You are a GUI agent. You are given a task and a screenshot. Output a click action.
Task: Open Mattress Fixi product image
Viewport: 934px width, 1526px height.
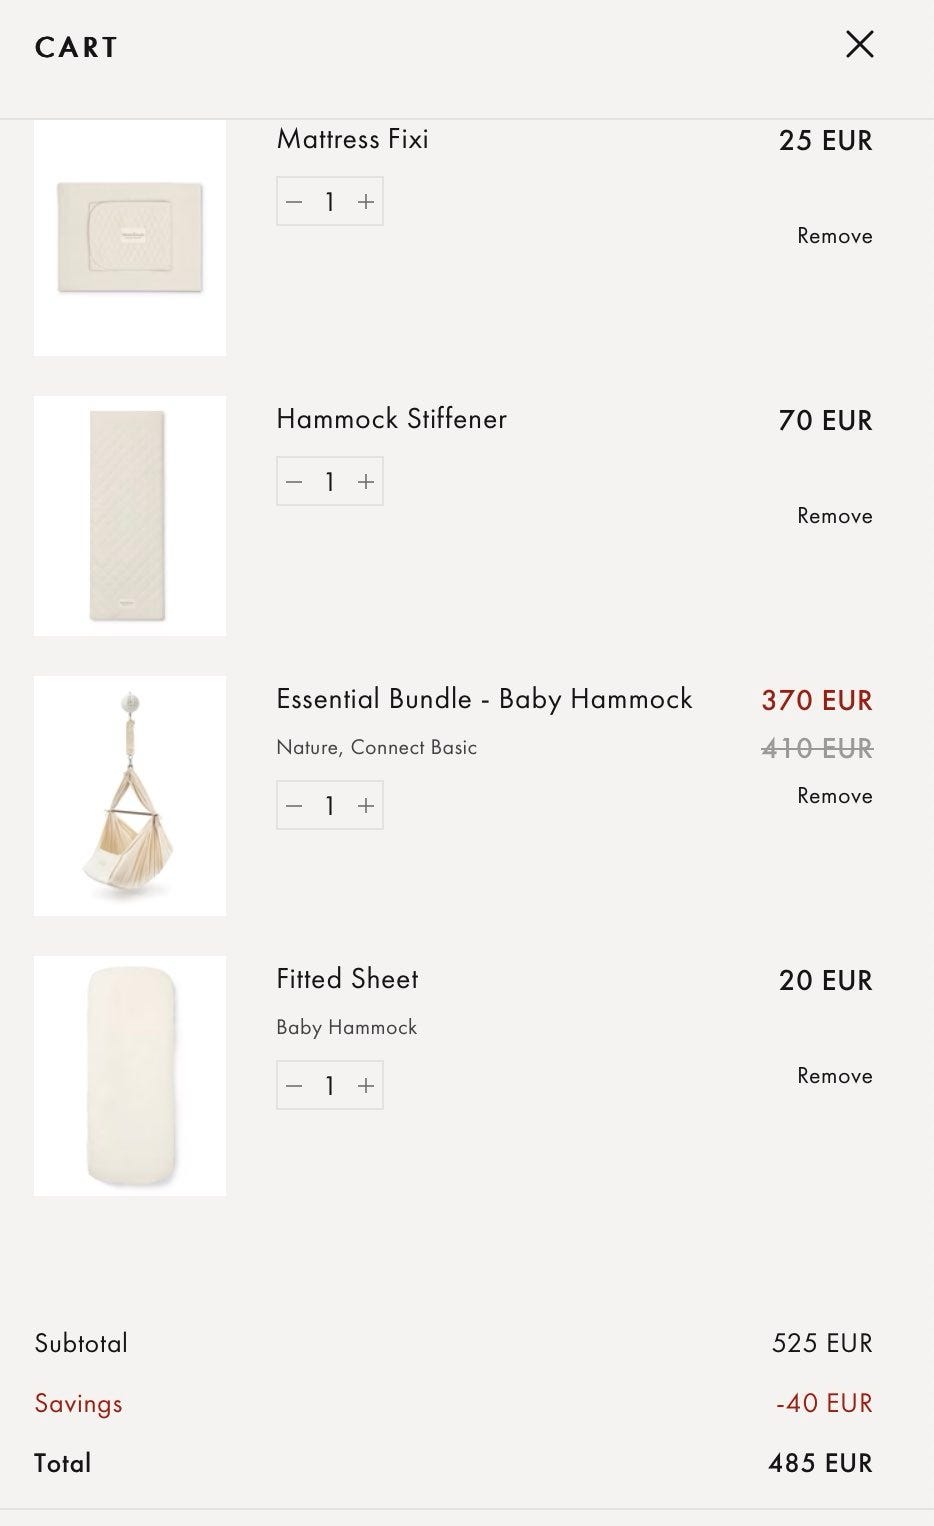[130, 238]
